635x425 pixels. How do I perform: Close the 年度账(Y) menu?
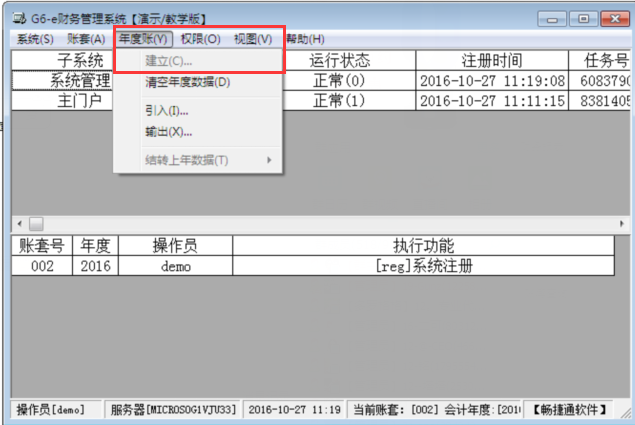point(143,39)
